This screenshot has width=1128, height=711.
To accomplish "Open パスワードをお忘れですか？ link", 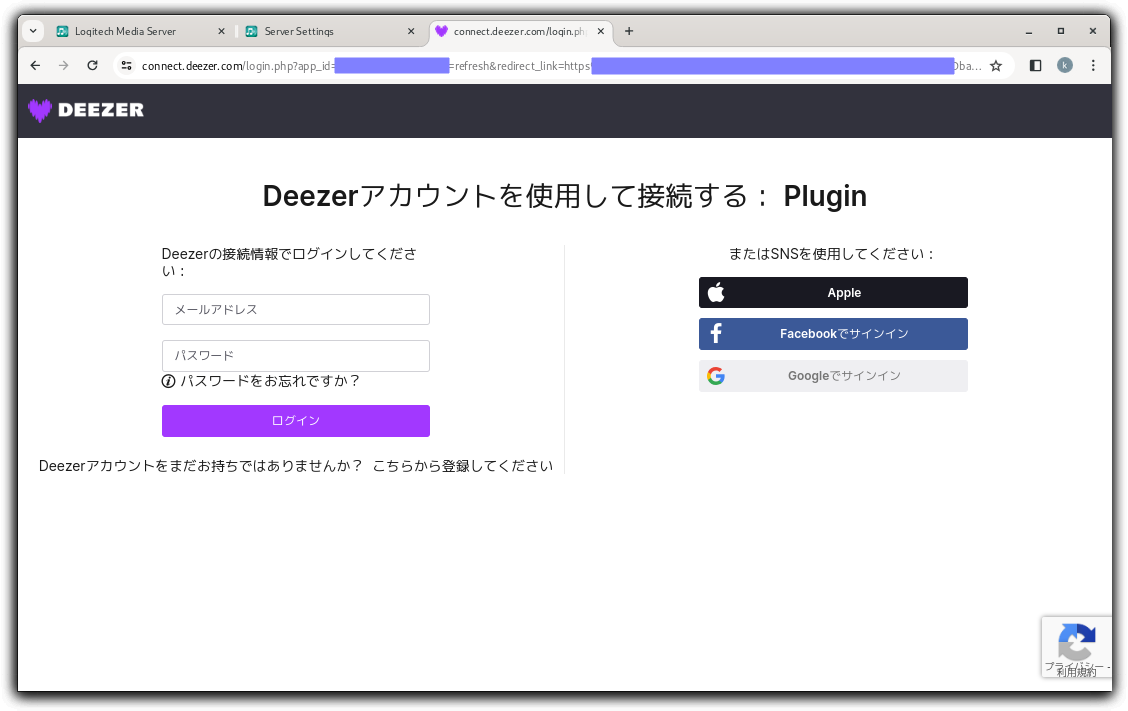I will pos(270,381).
